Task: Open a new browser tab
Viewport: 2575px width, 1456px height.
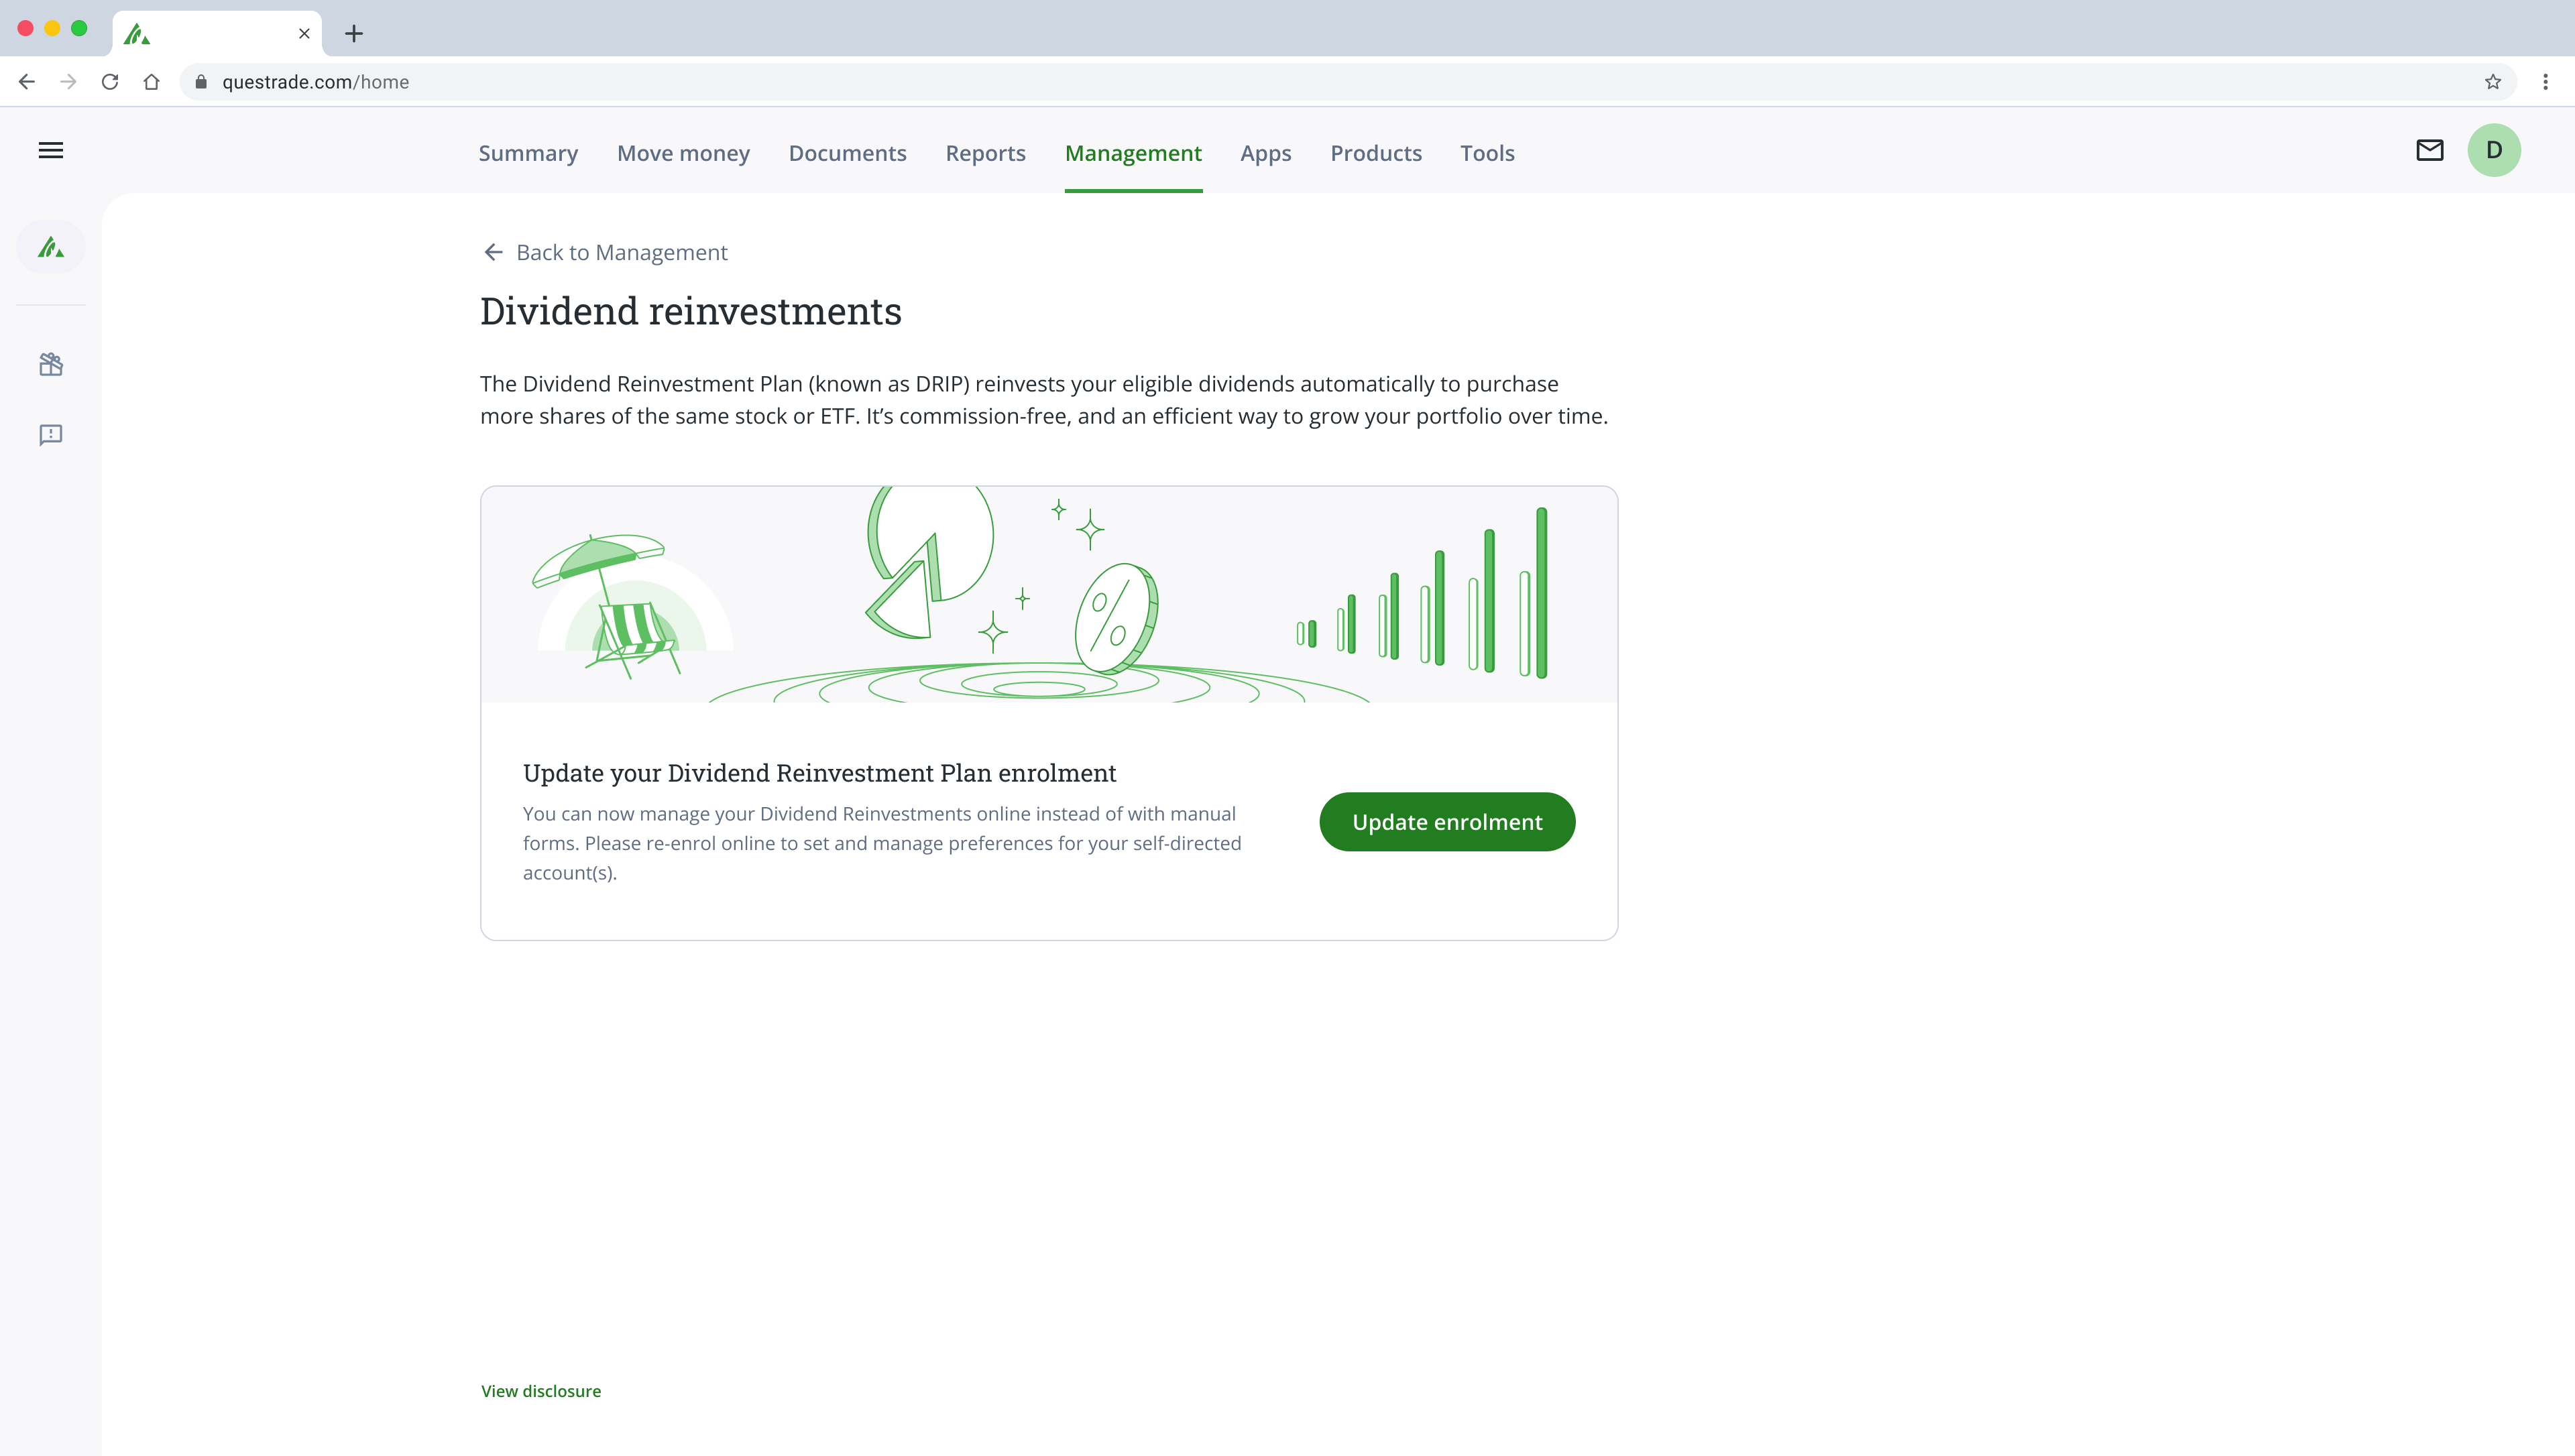Action: 354,33
